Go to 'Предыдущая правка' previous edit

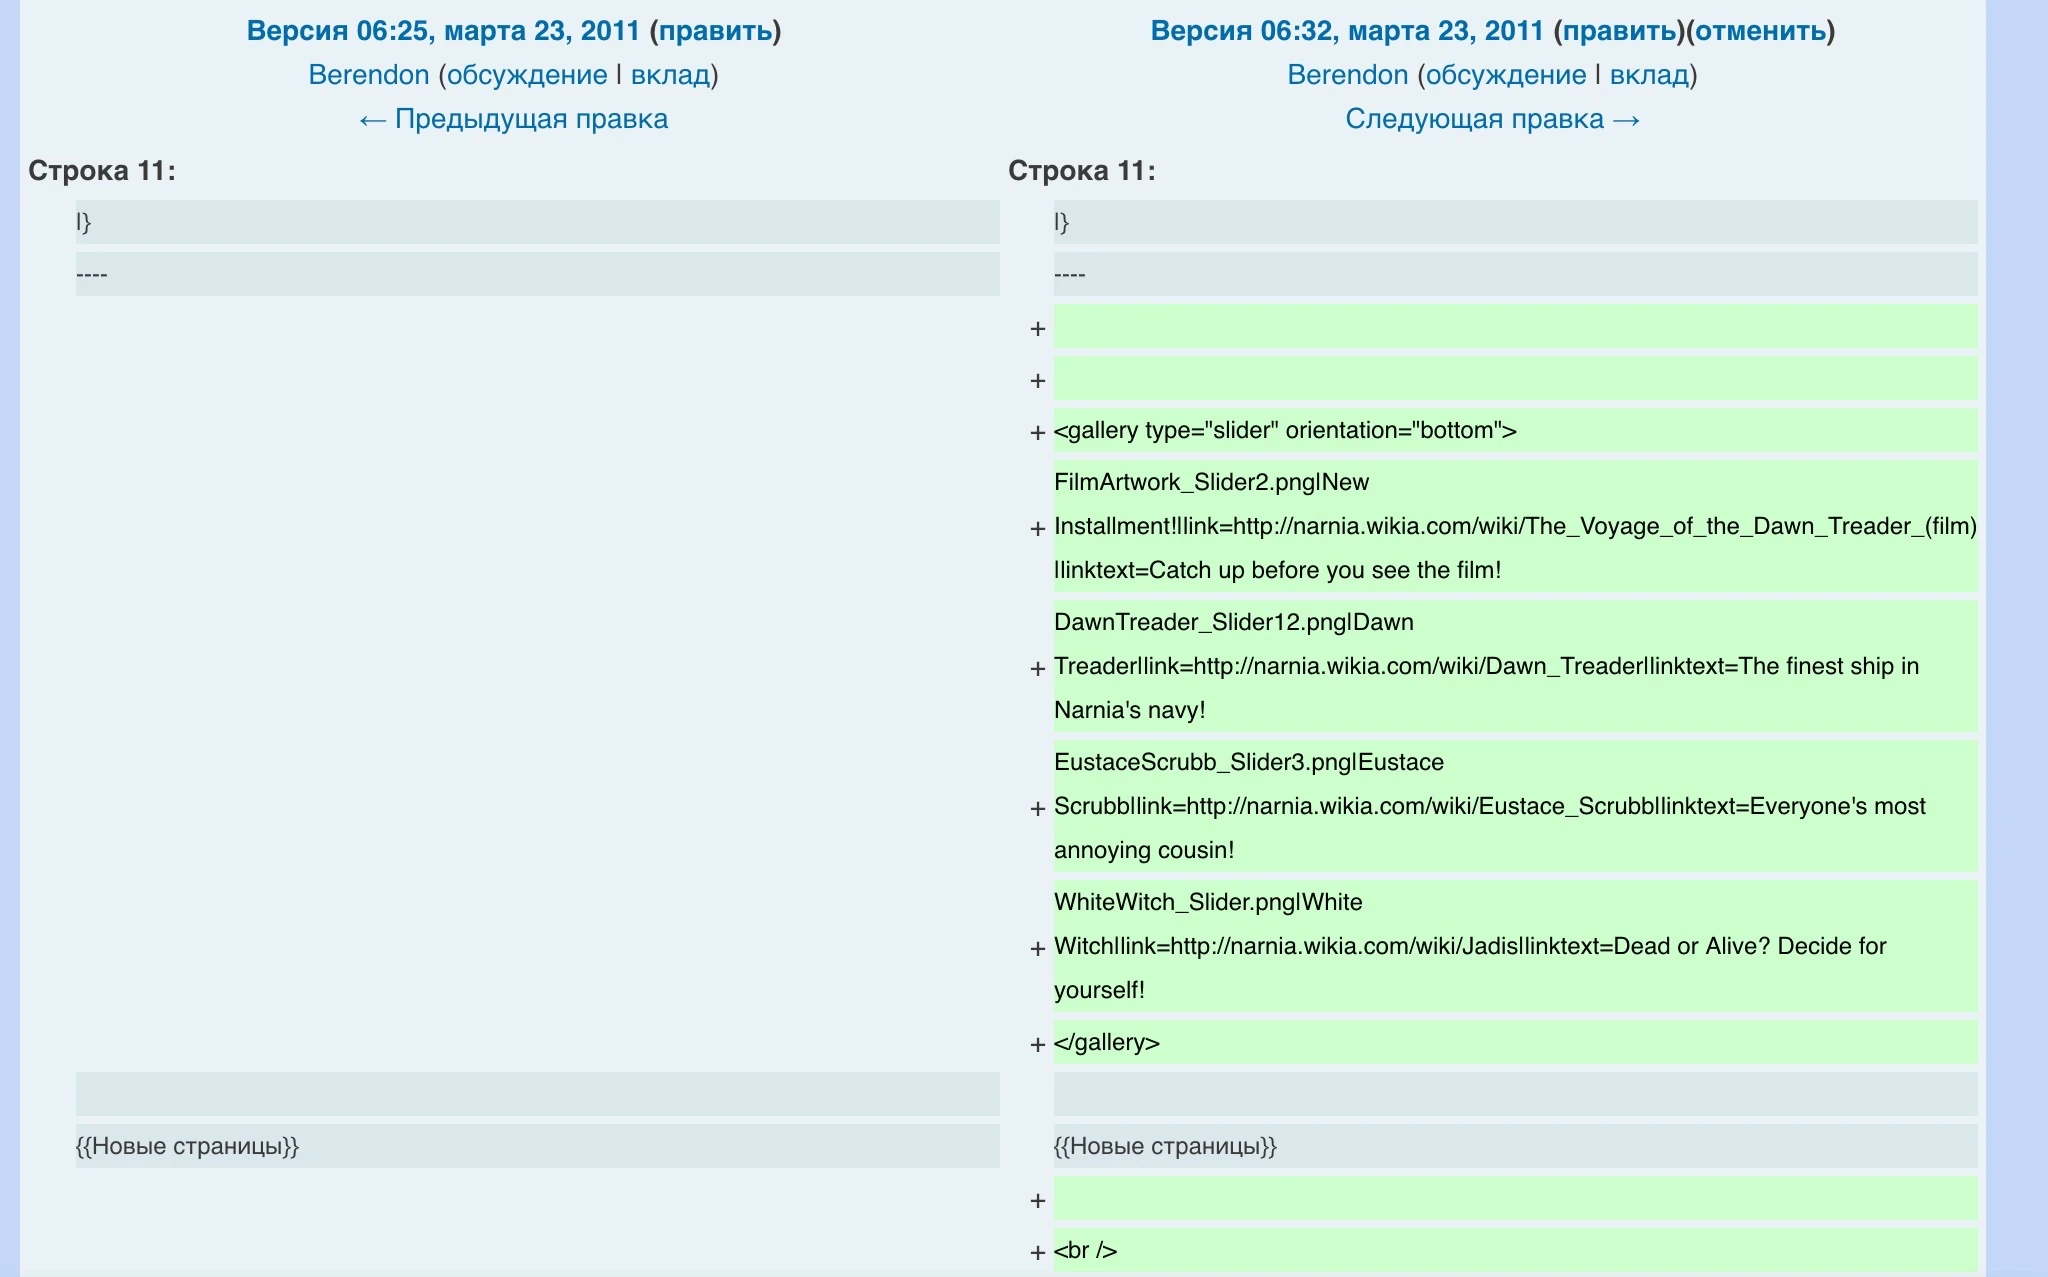tap(513, 119)
